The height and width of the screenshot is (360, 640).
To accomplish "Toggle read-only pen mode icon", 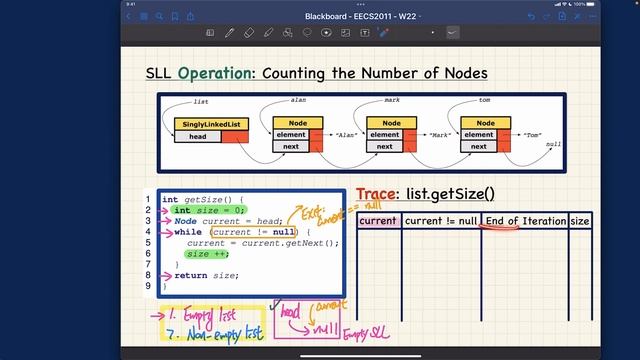I will pos(578,16).
